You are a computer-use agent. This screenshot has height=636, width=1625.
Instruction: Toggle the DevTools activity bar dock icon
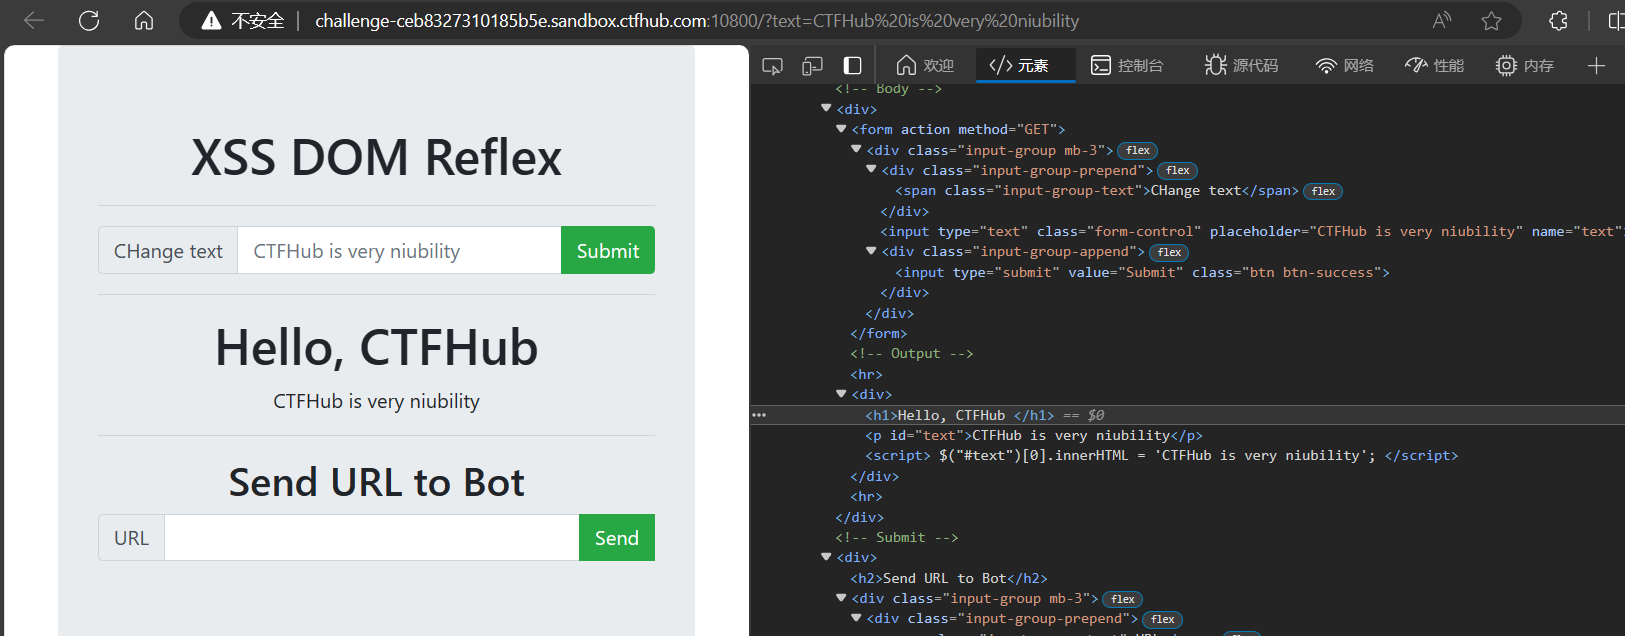click(x=852, y=66)
